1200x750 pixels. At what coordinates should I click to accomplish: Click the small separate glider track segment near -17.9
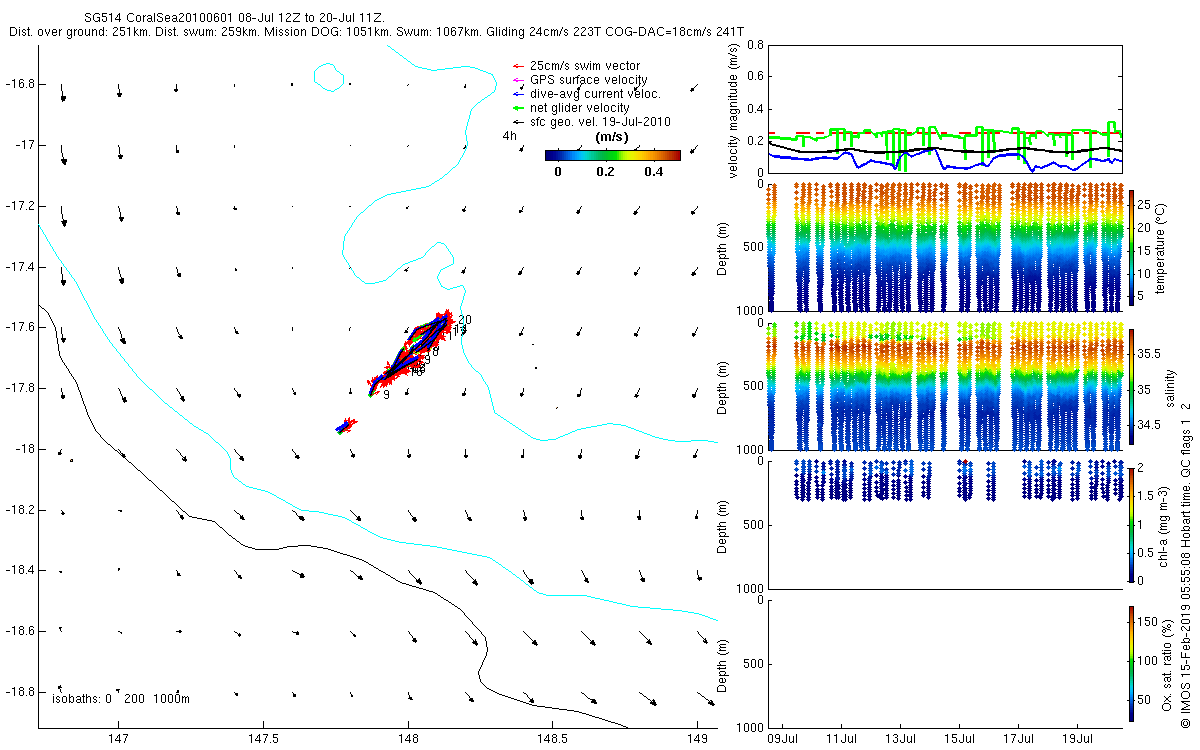345,427
